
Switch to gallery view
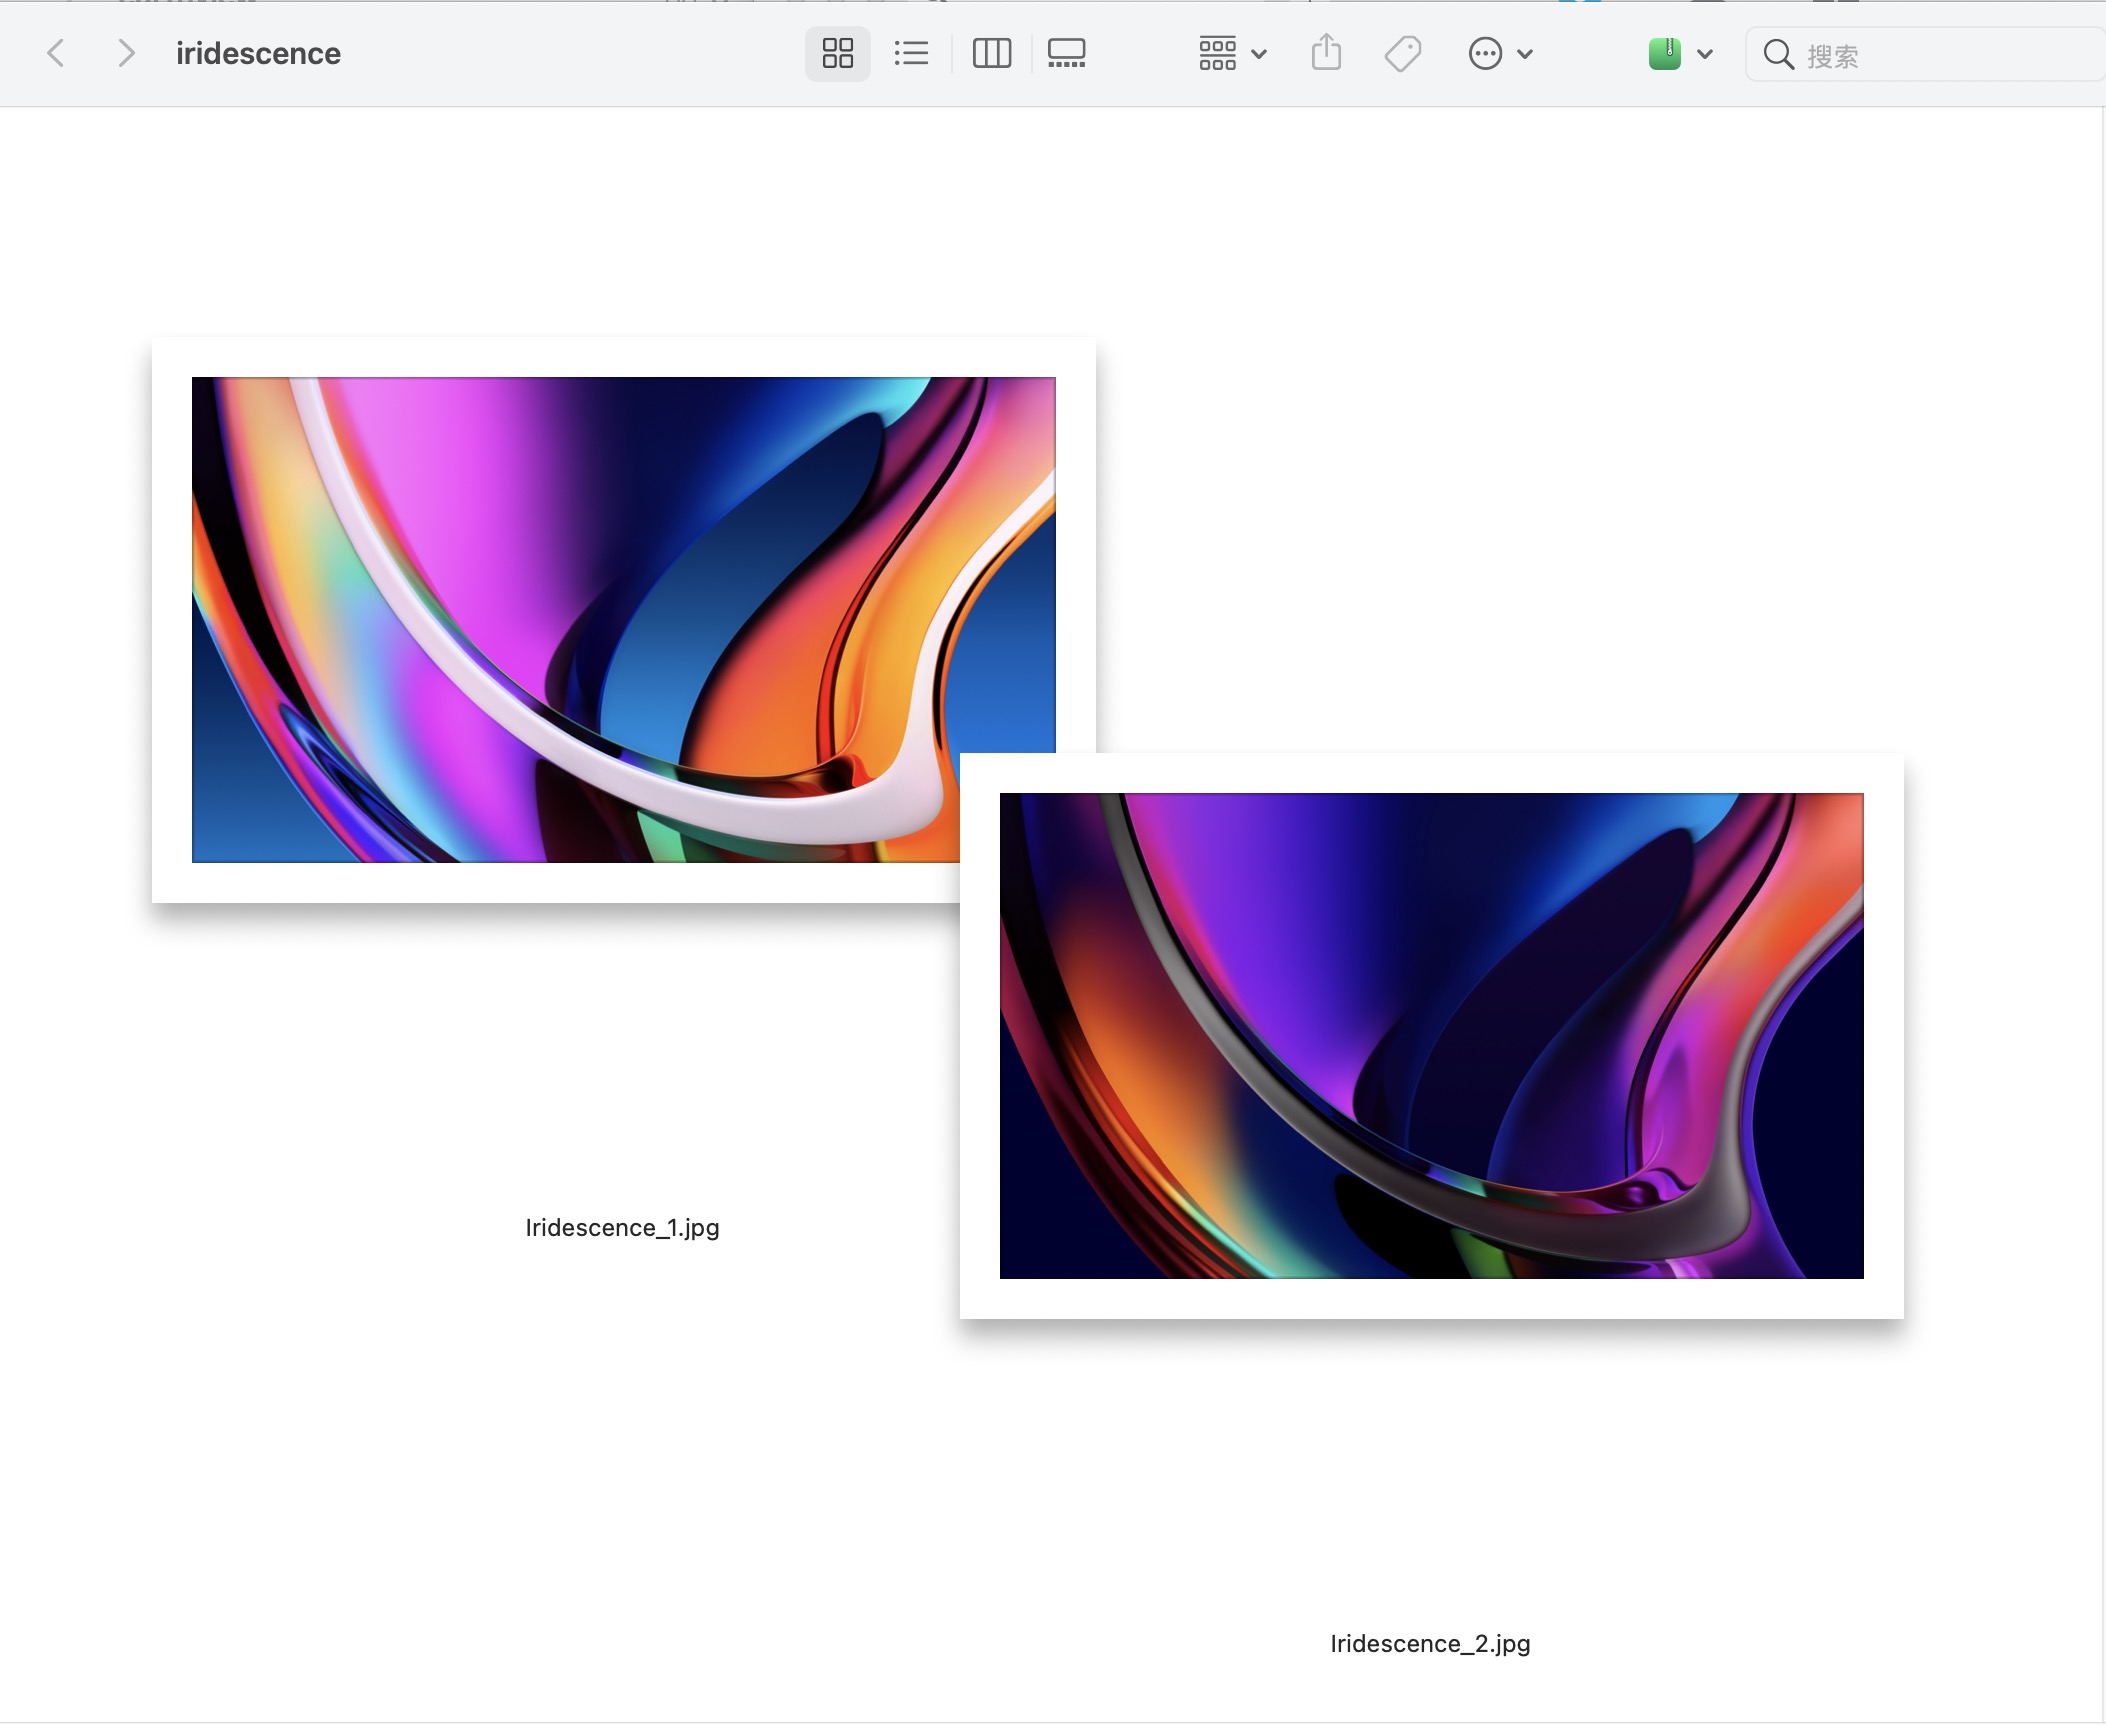1066,53
